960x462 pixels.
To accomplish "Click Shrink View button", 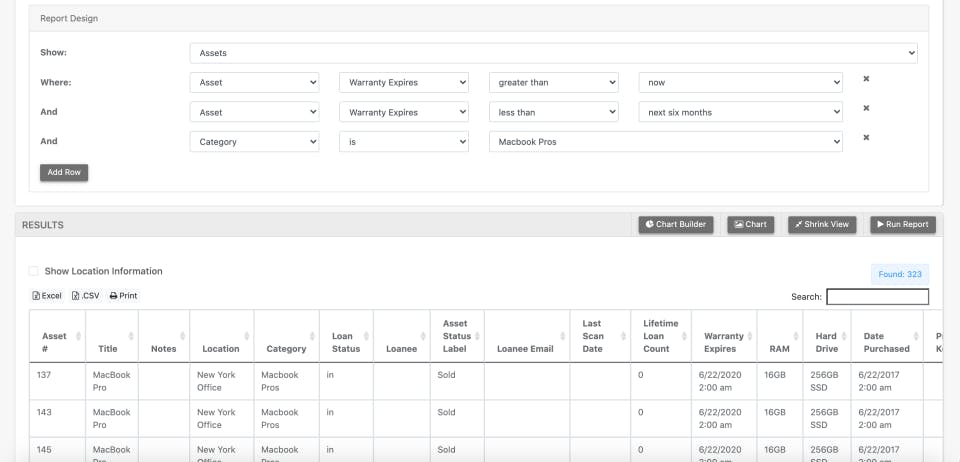I will 822,225.
